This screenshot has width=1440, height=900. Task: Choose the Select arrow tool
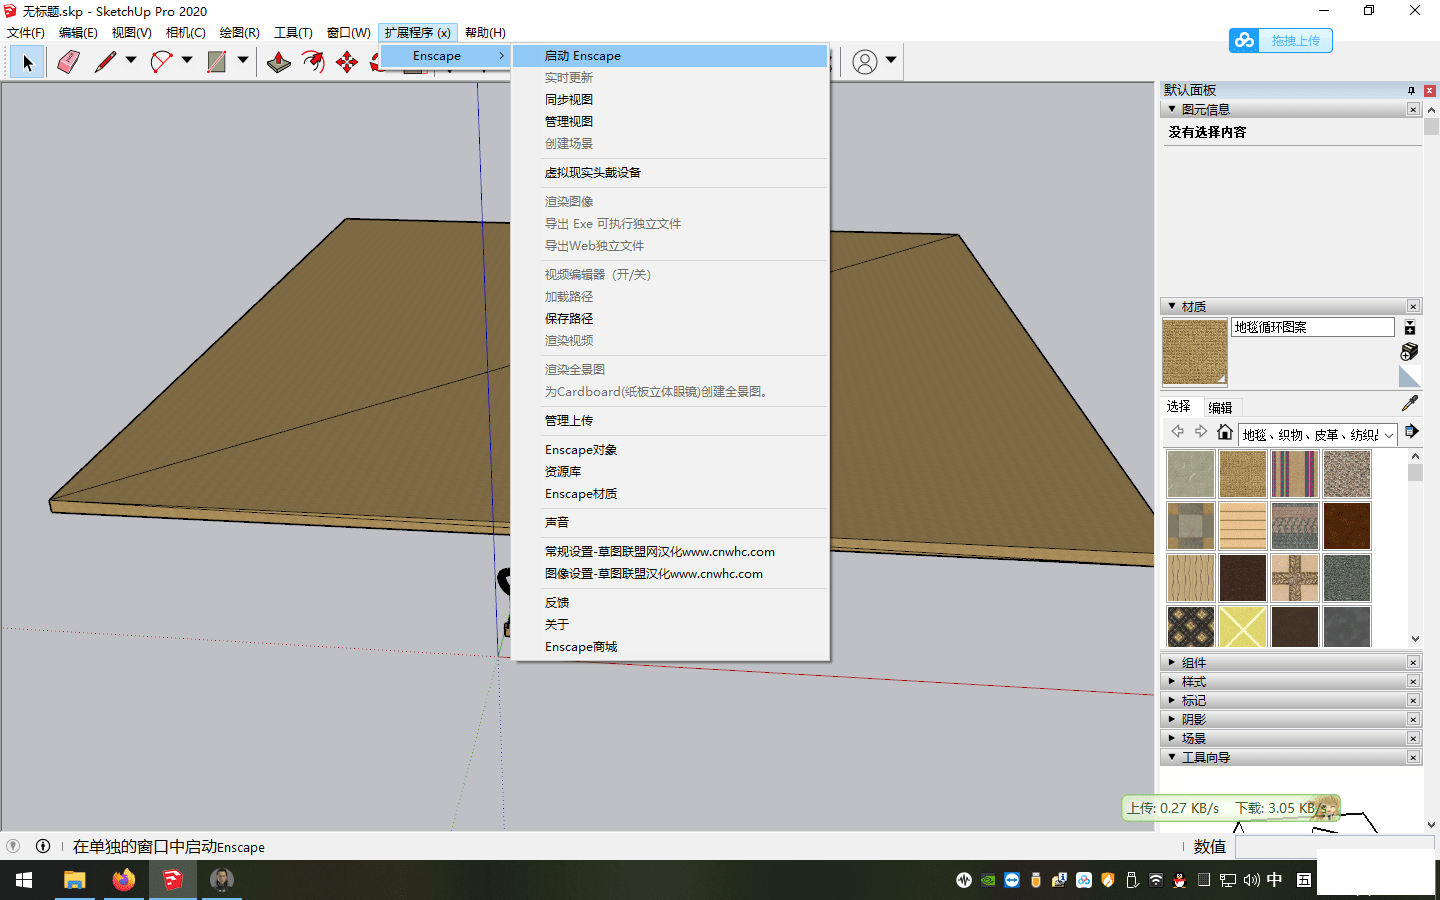pos(28,62)
